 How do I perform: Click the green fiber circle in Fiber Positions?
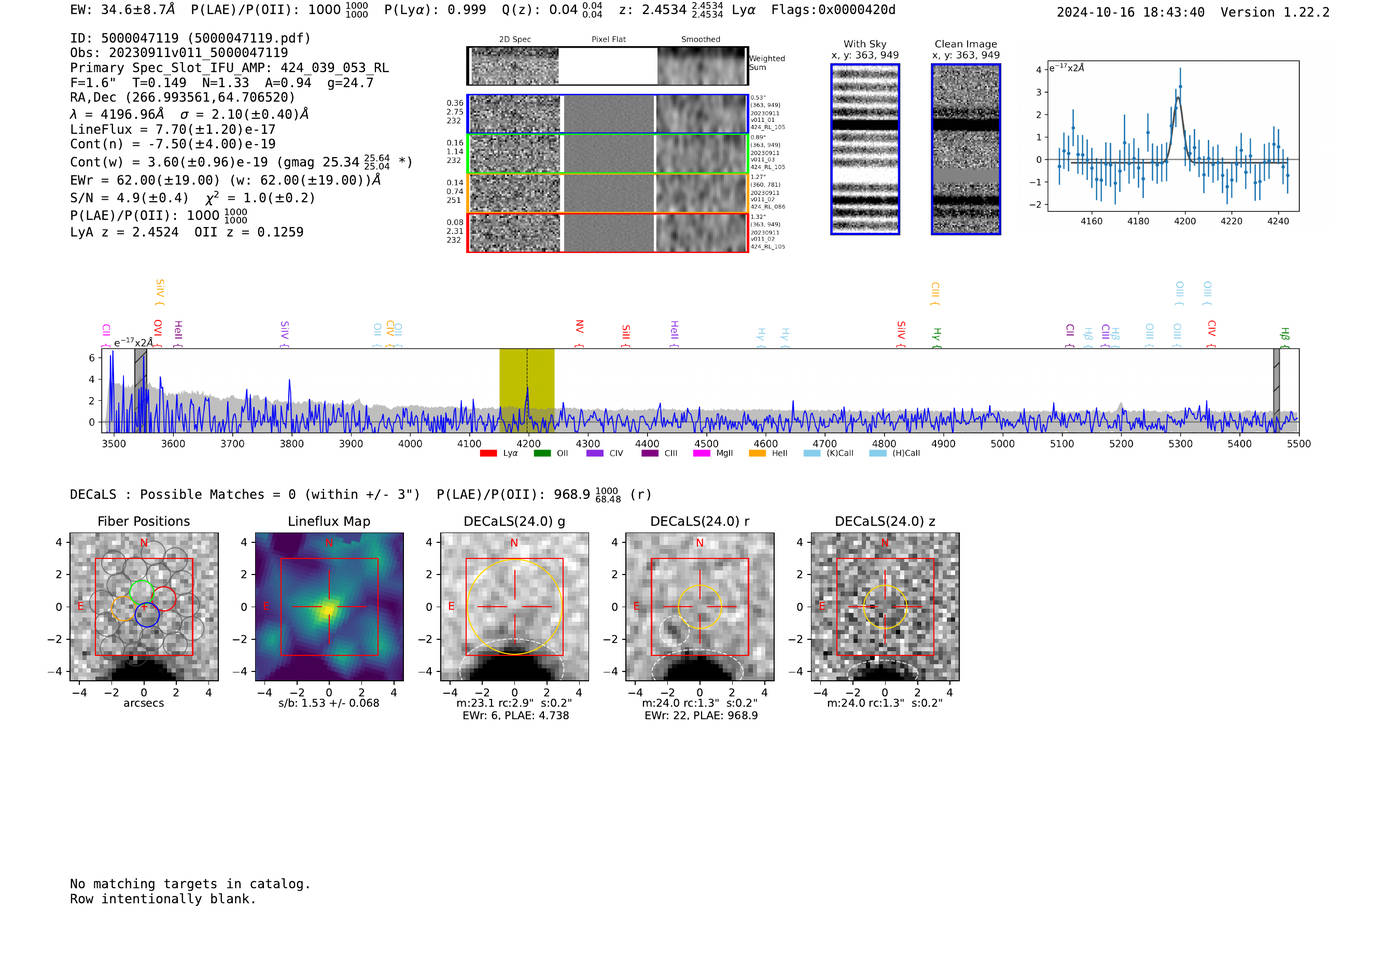click(141, 591)
